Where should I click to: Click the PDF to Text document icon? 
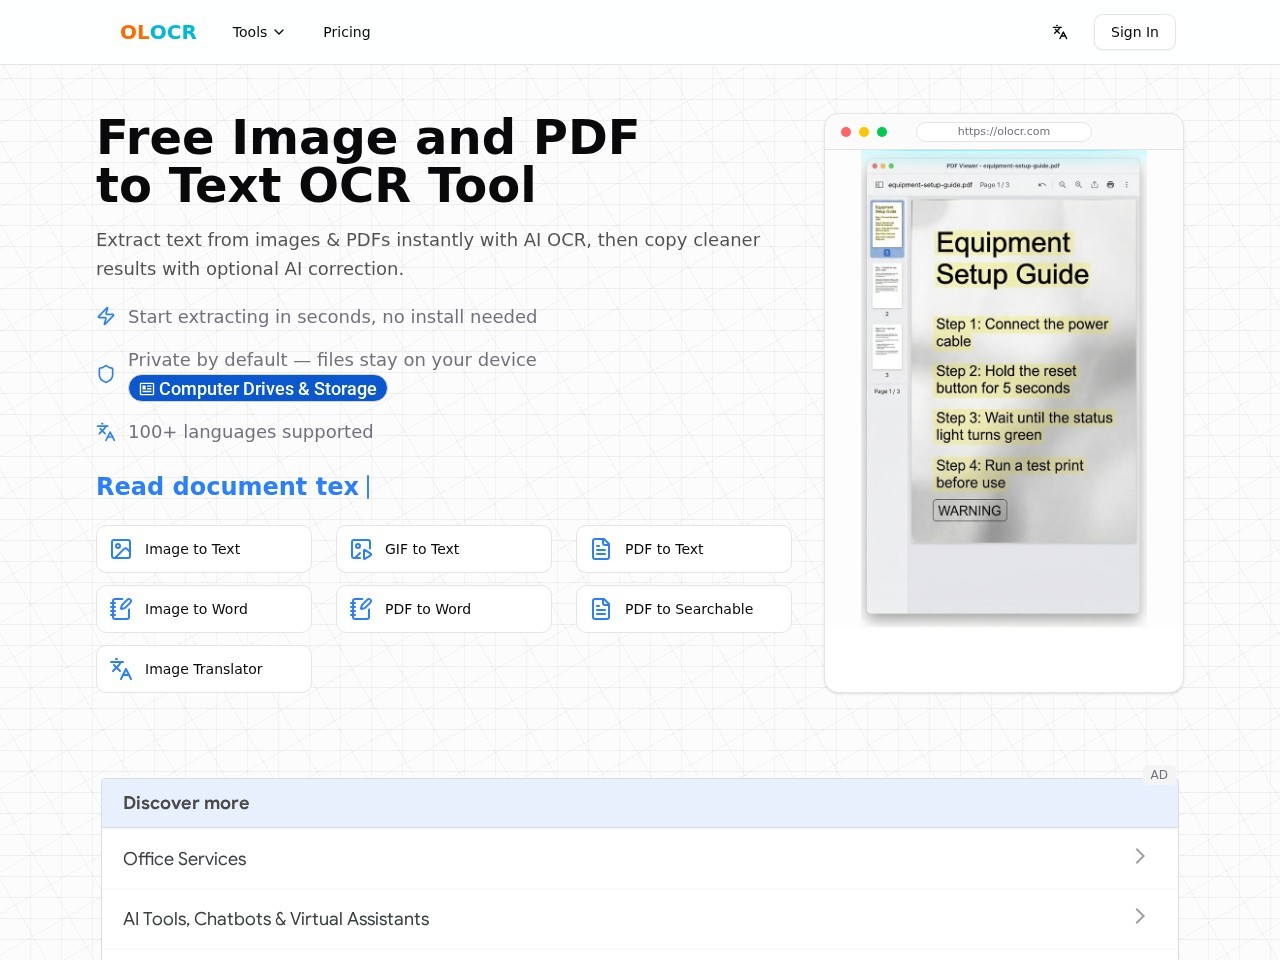601,549
